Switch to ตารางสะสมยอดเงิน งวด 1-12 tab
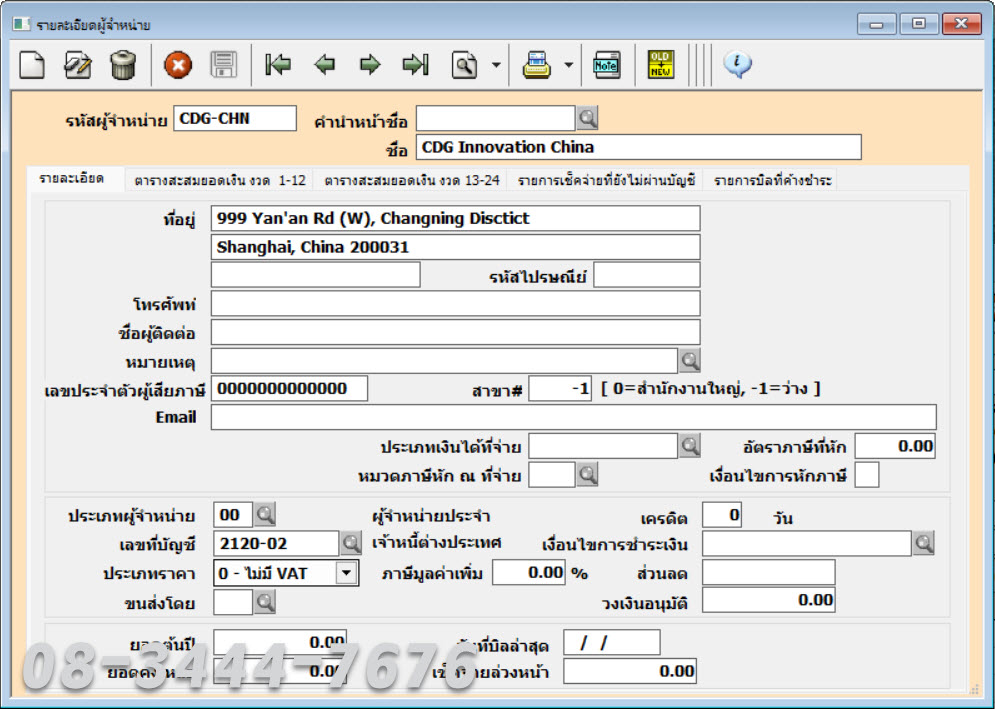 tap(220, 181)
